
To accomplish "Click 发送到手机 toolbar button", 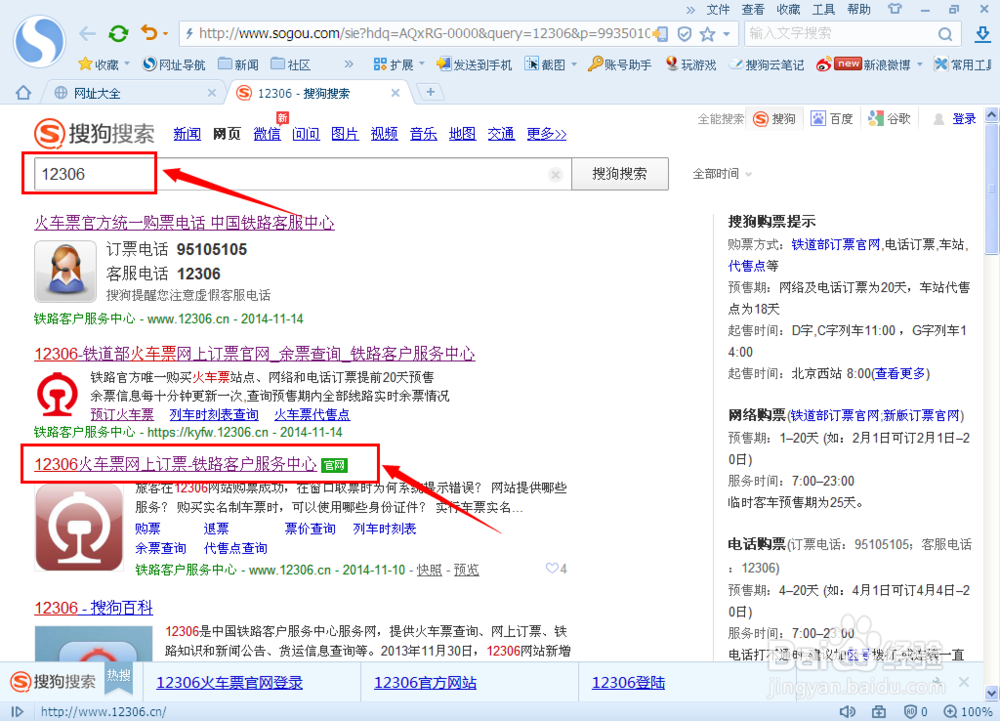I will pos(474,64).
